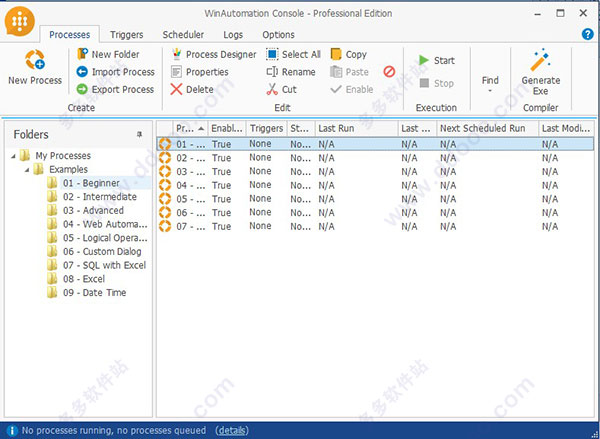Select the 03 - Advanced folder
Screen dimensions: 600x439
[93, 211]
